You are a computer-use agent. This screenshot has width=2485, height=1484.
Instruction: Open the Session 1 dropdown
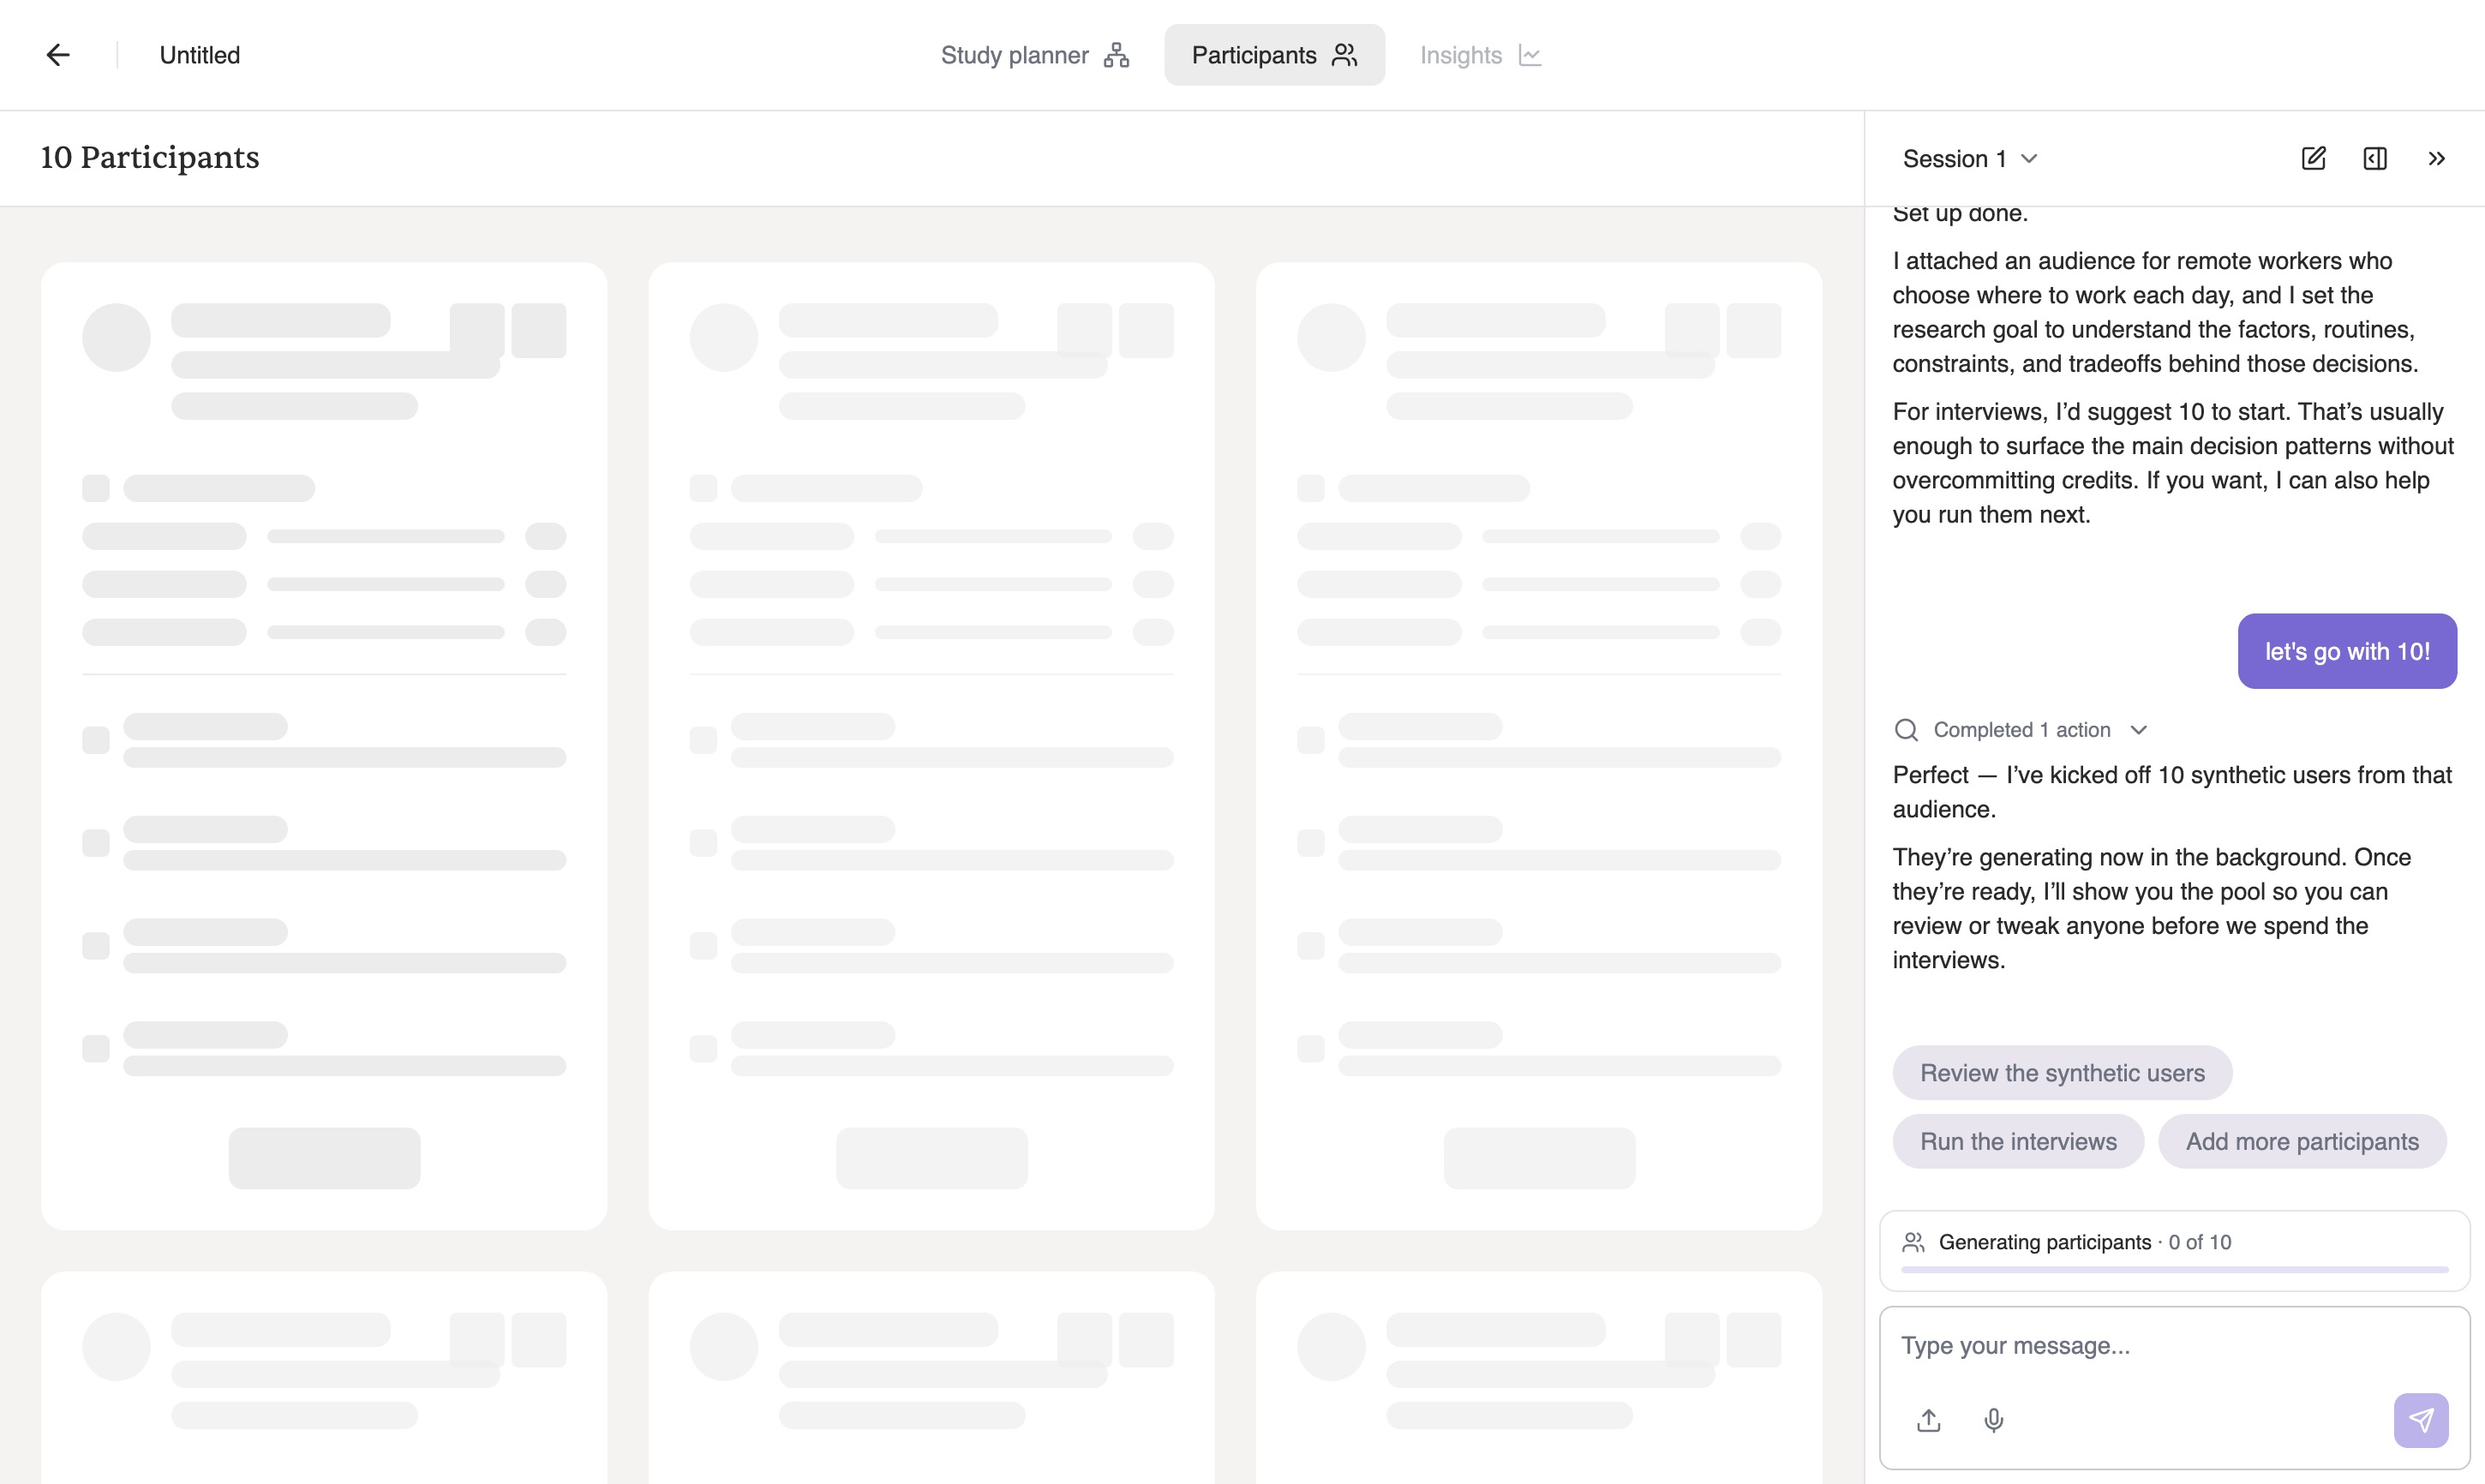(x=1970, y=159)
